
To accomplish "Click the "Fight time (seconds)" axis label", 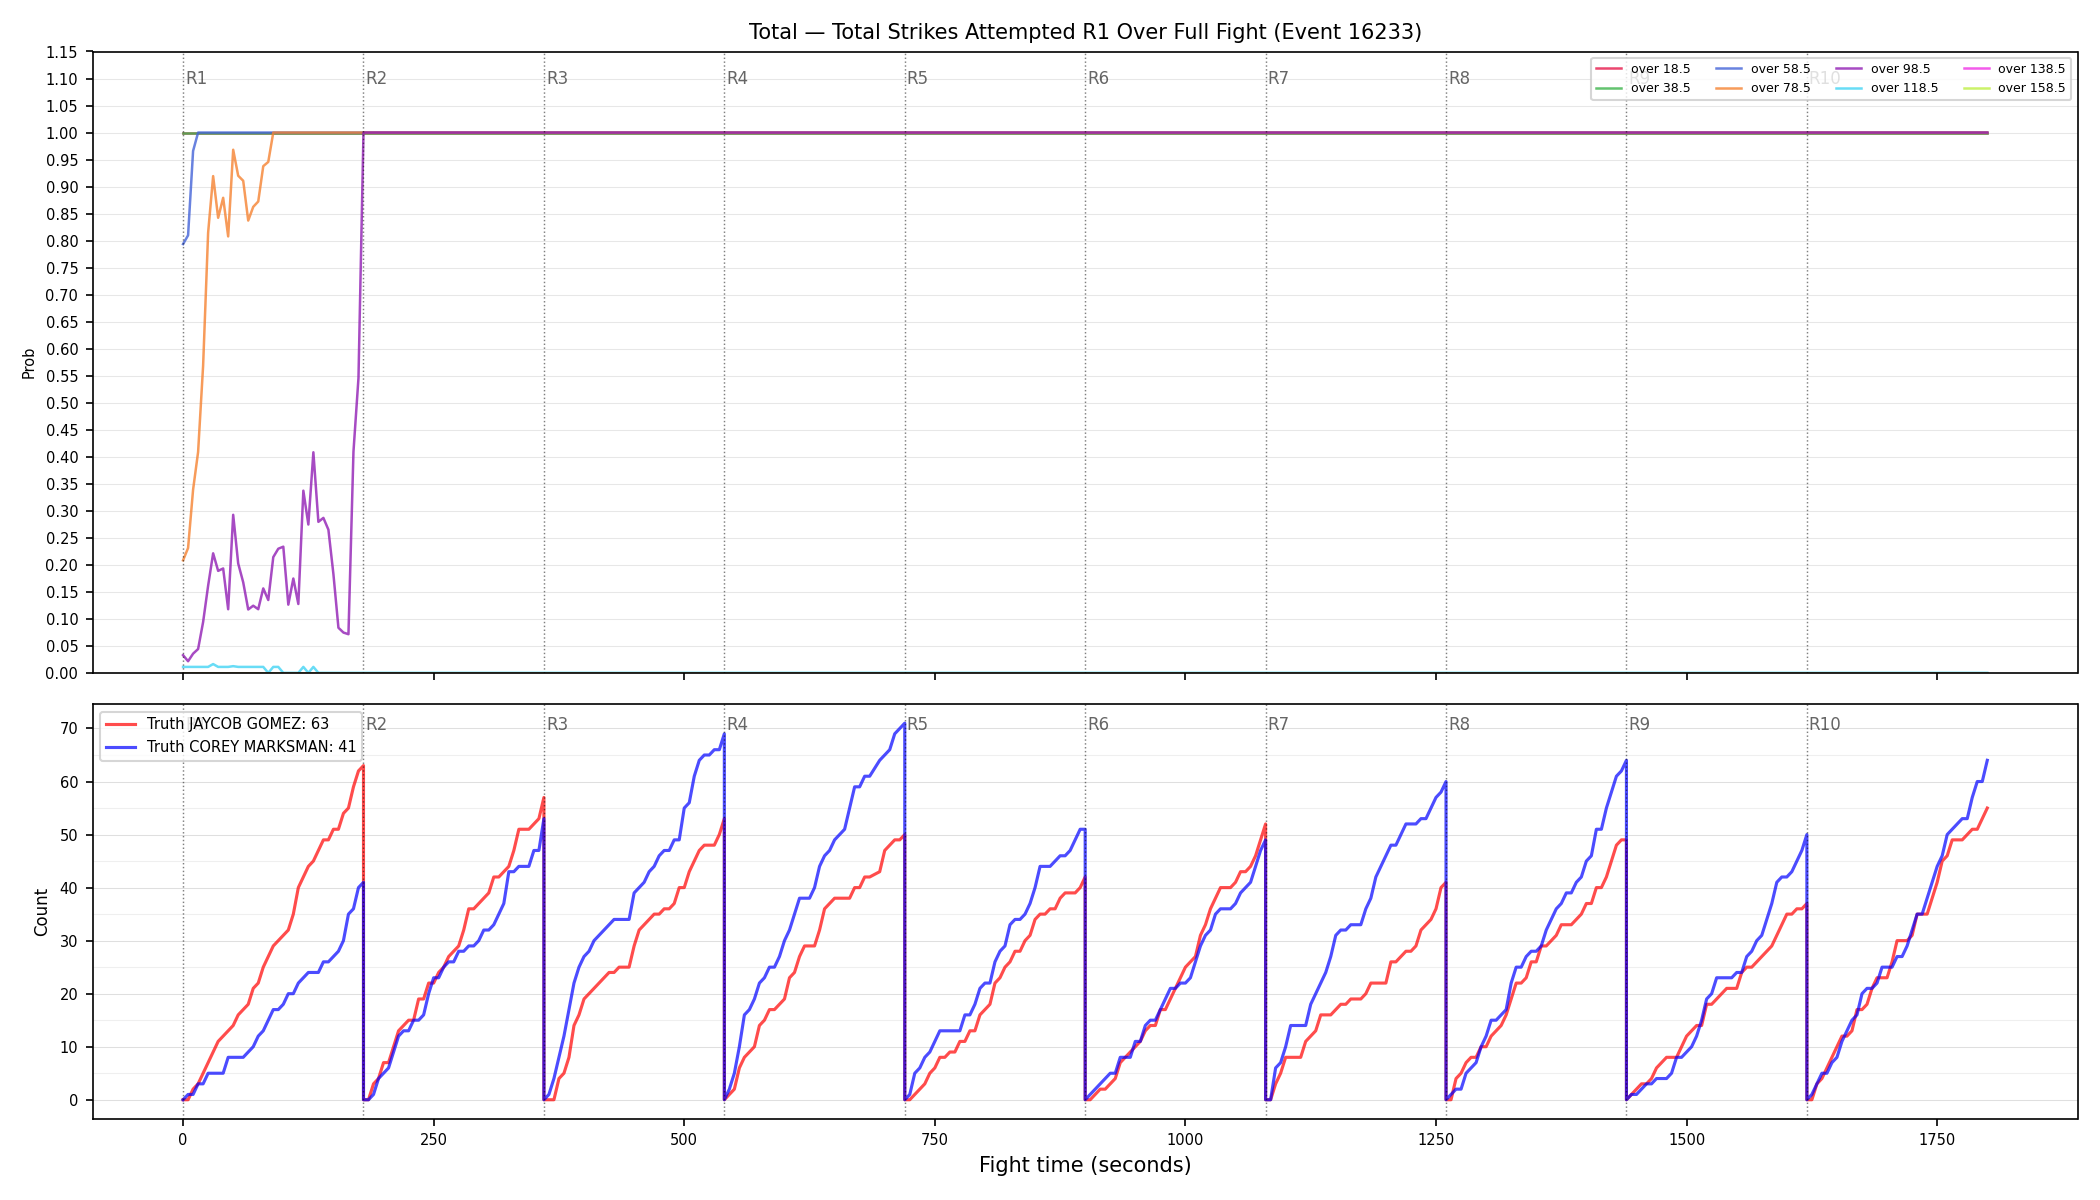I will point(1085,1165).
